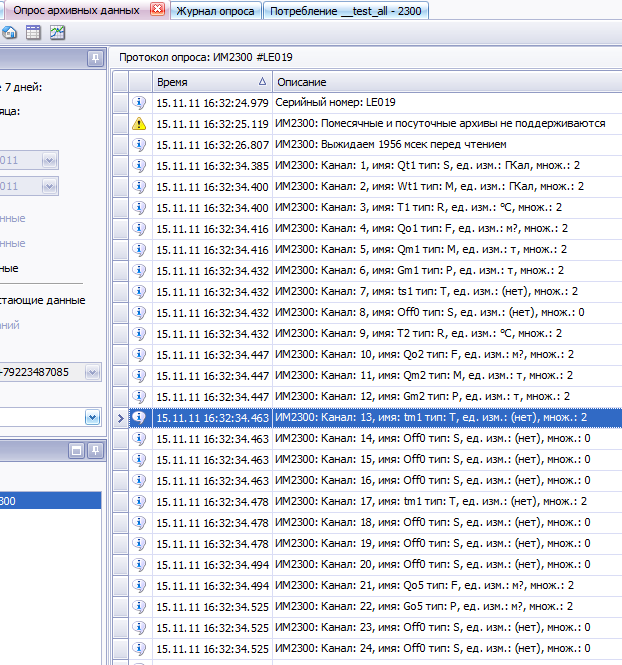Select Канал: 2, имя: Wt1 description
Image resolution: width=622 pixels, height=665 pixels.
[x=430, y=186]
